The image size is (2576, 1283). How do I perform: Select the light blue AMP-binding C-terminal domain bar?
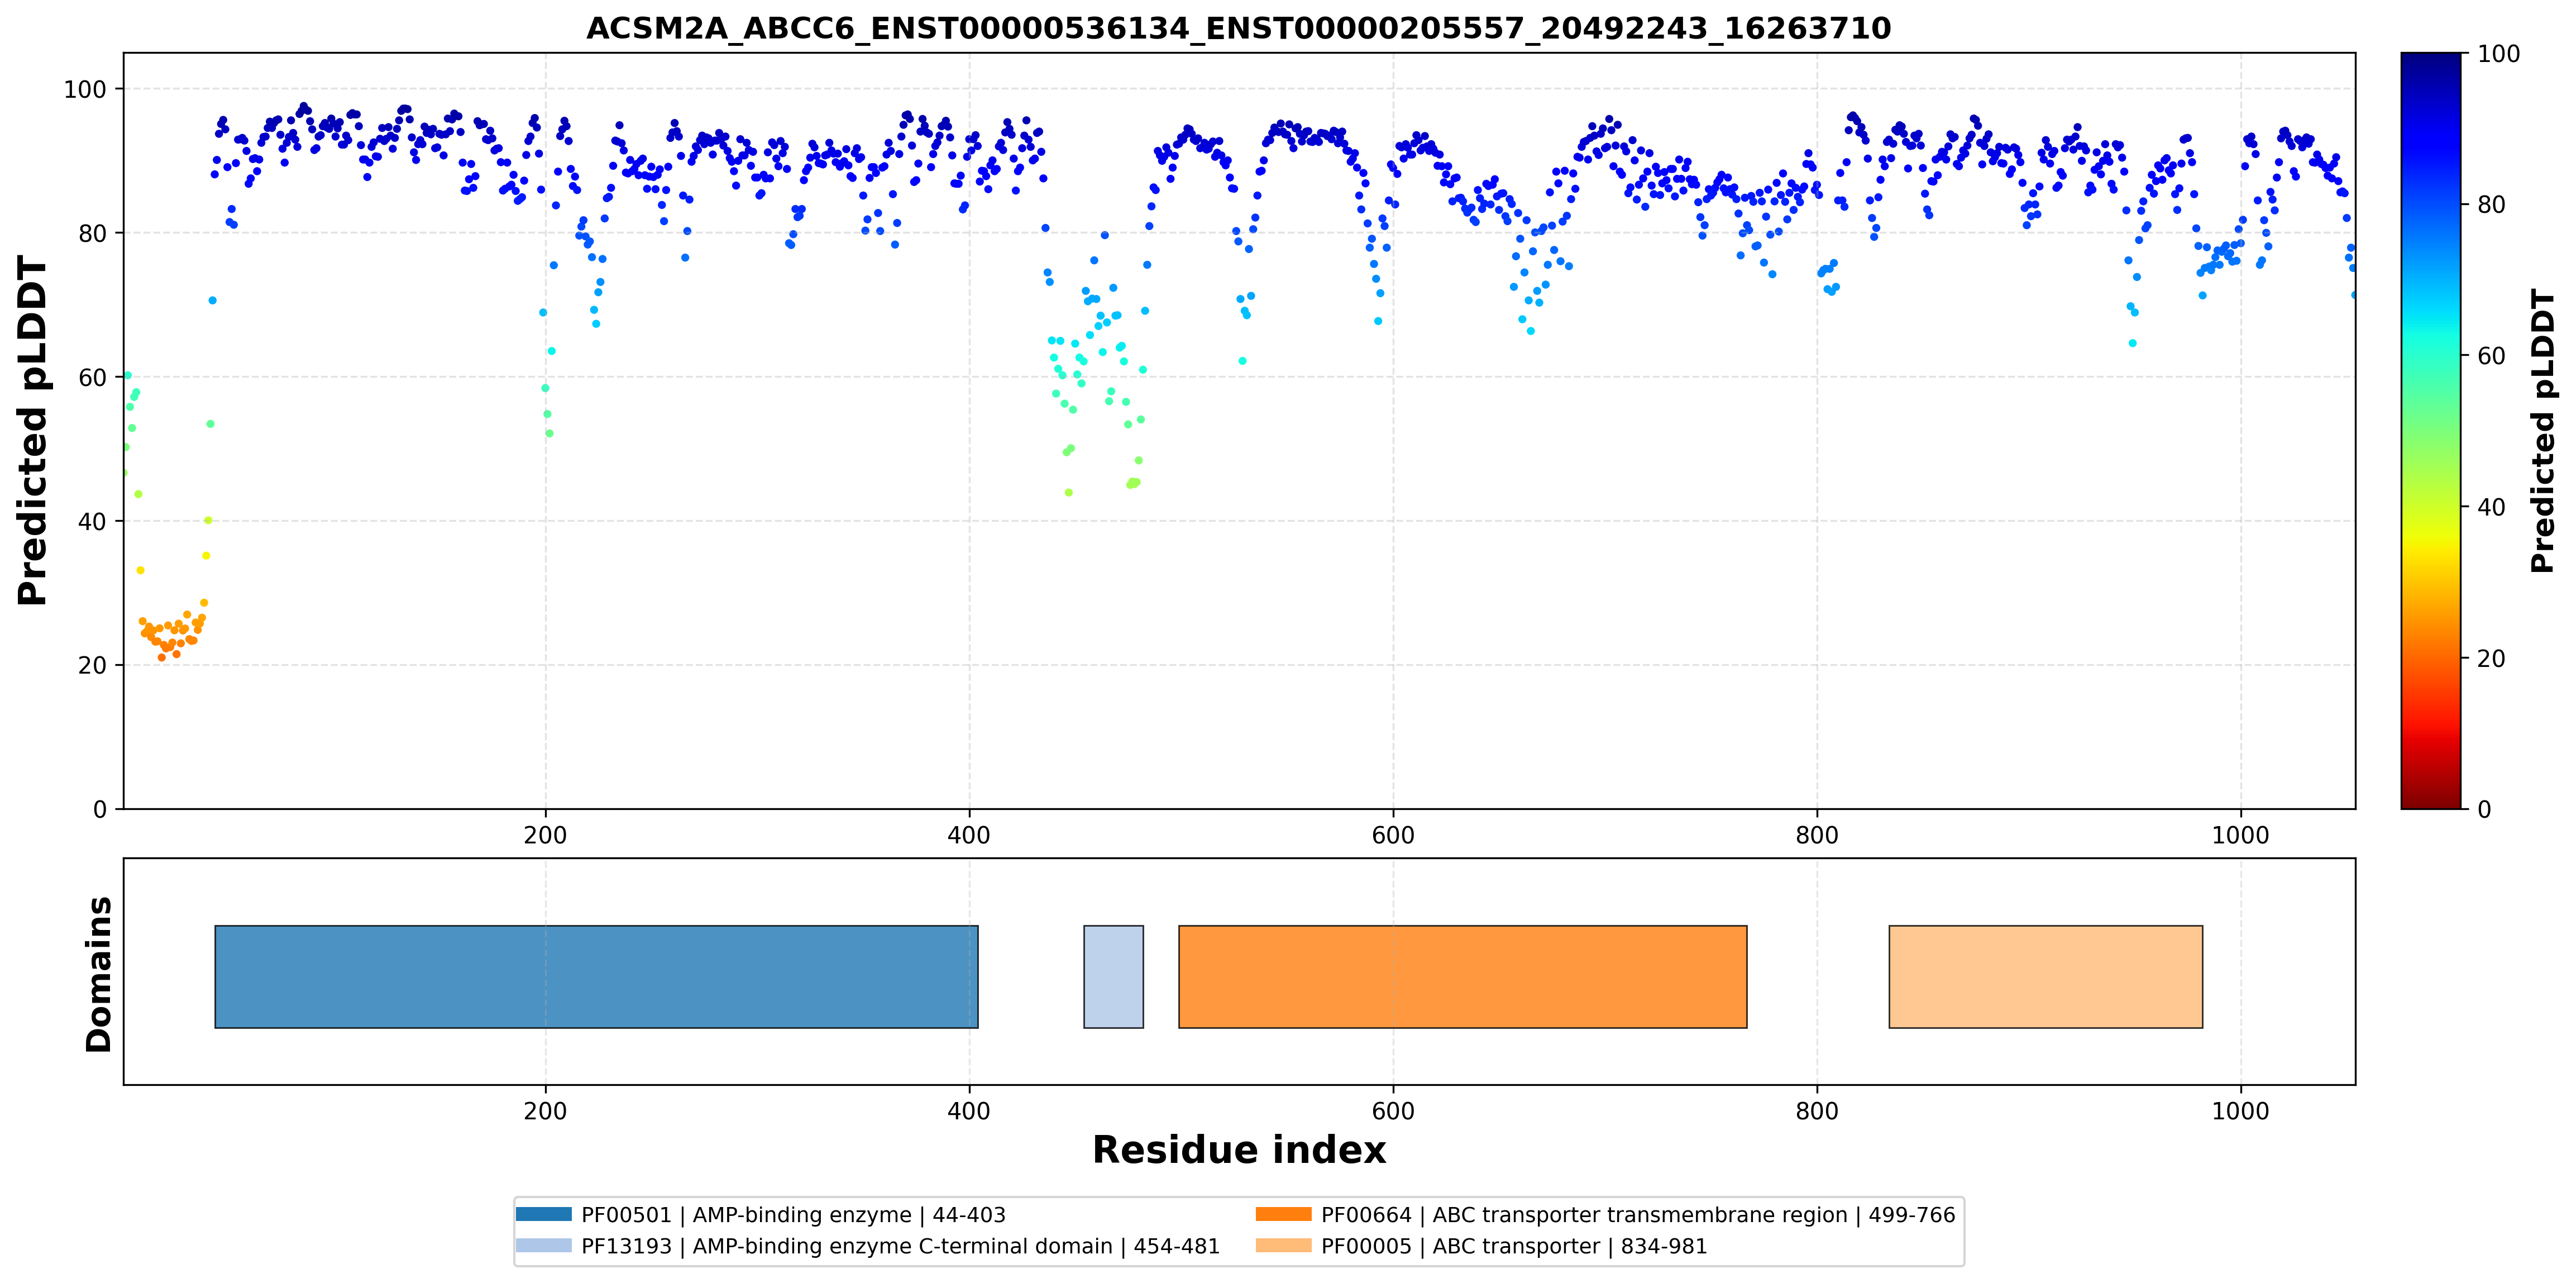[x=1113, y=976]
